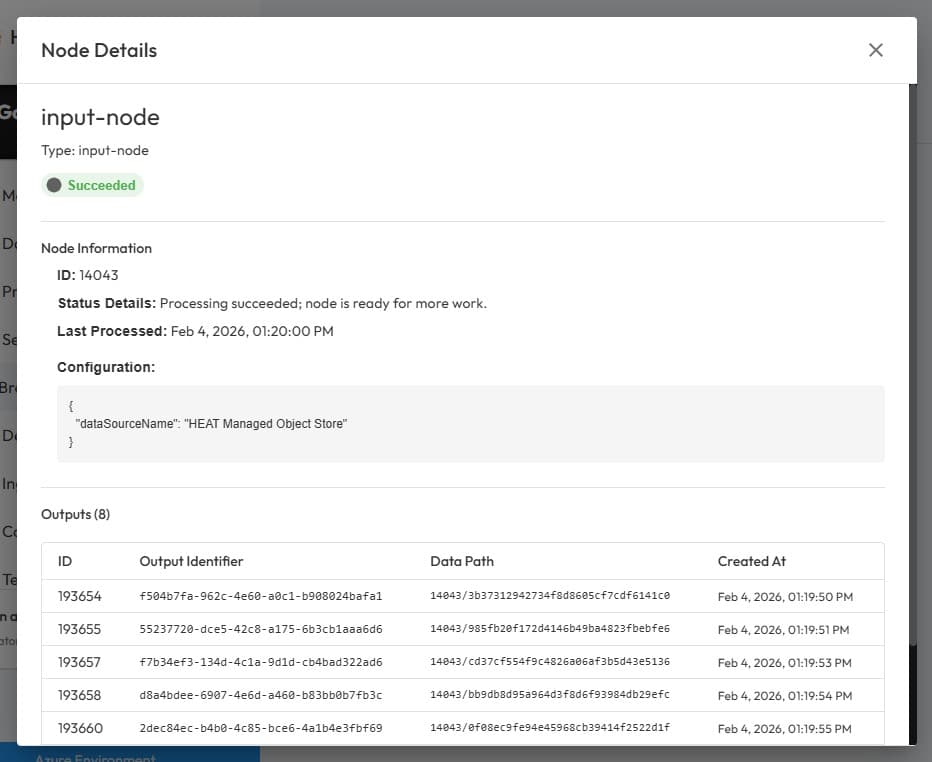This screenshot has height=762, width=932.
Task: Click the Created At column header
Action: tap(752, 561)
